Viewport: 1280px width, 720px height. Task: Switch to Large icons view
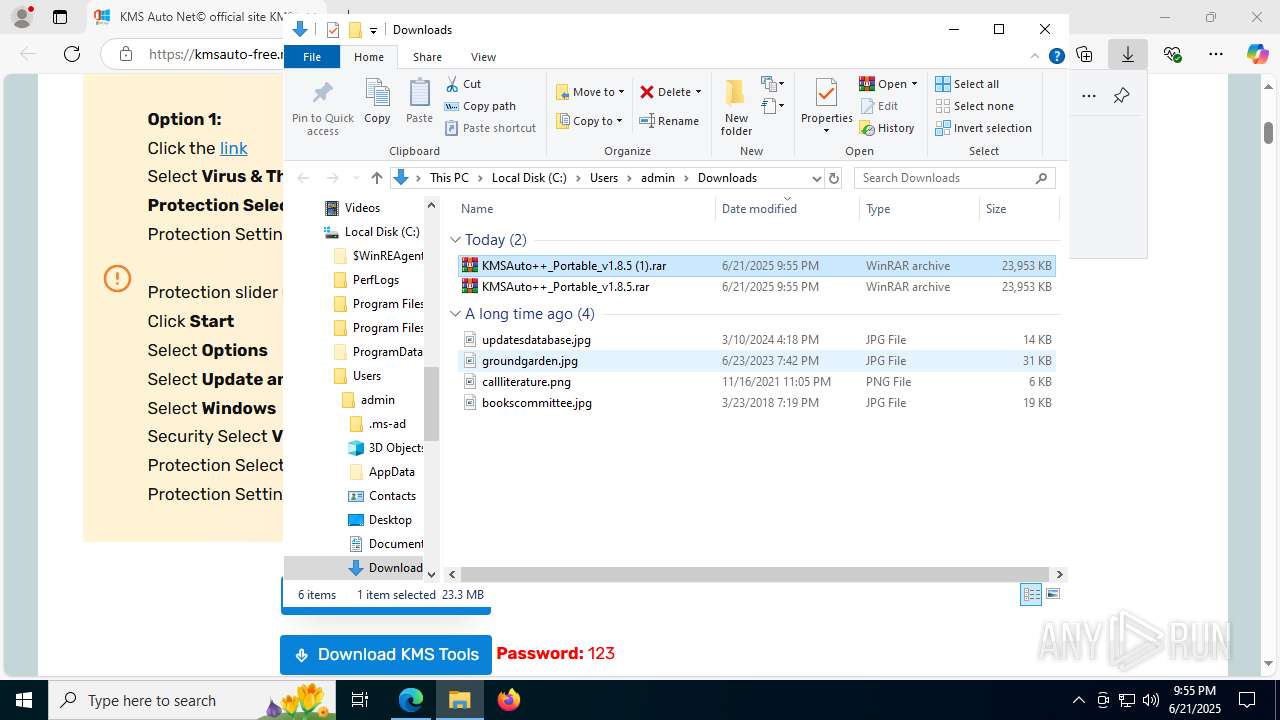point(1052,594)
